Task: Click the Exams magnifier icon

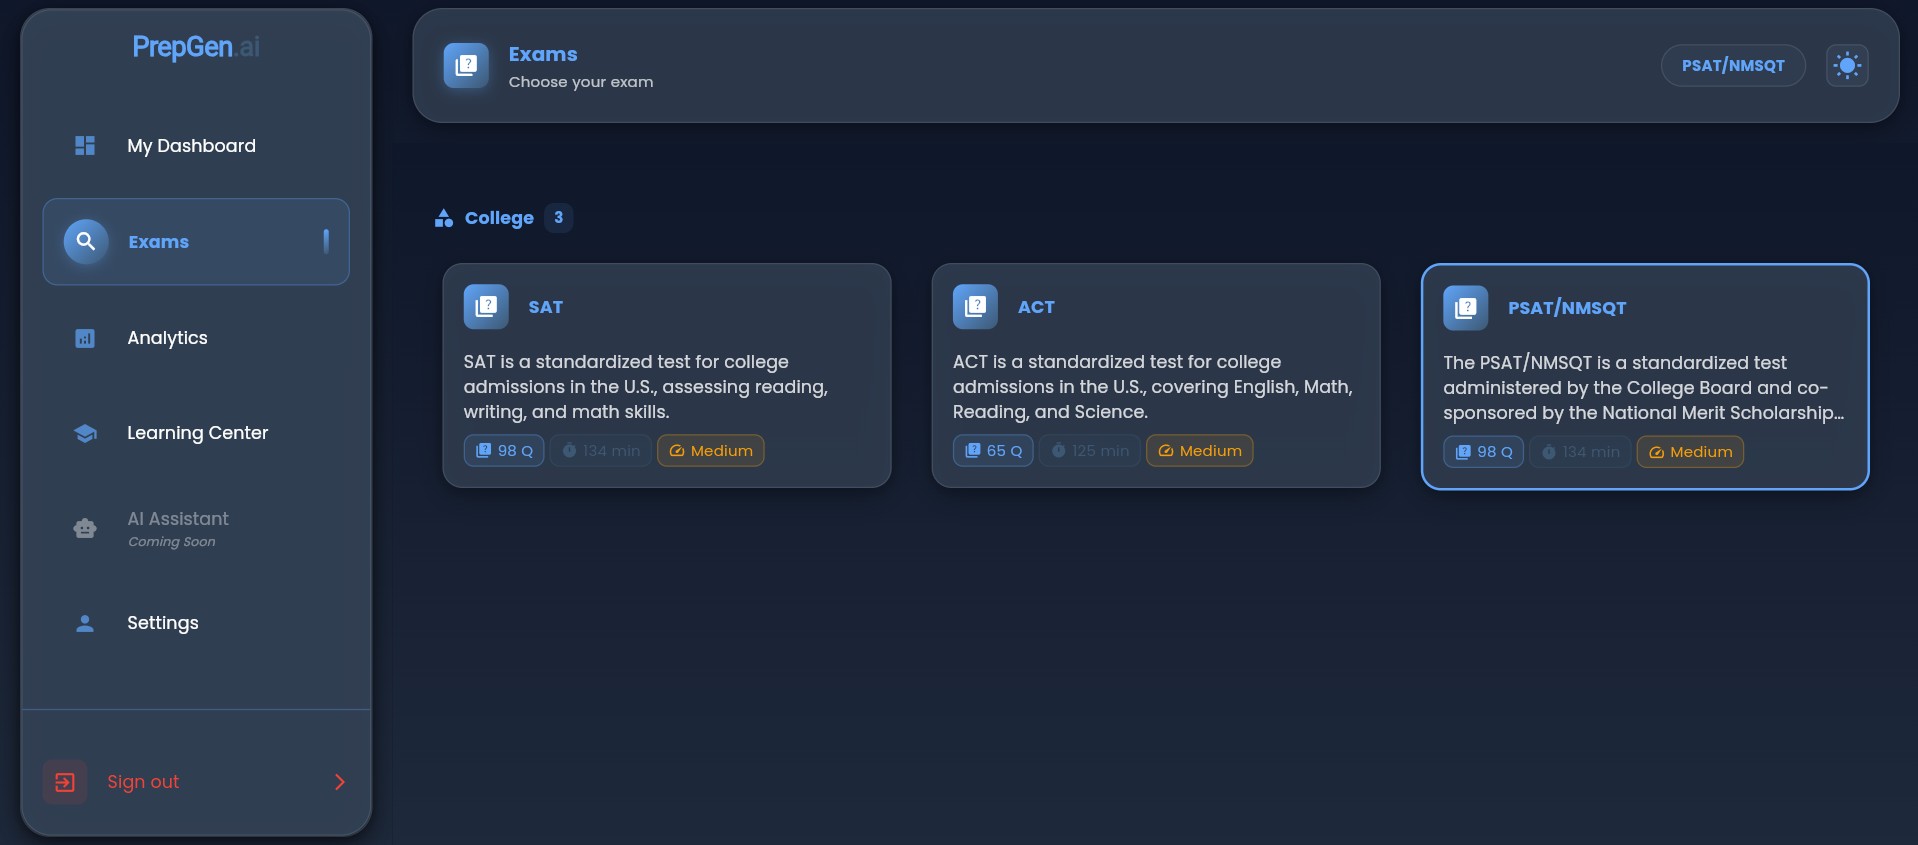Action: [86, 241]
